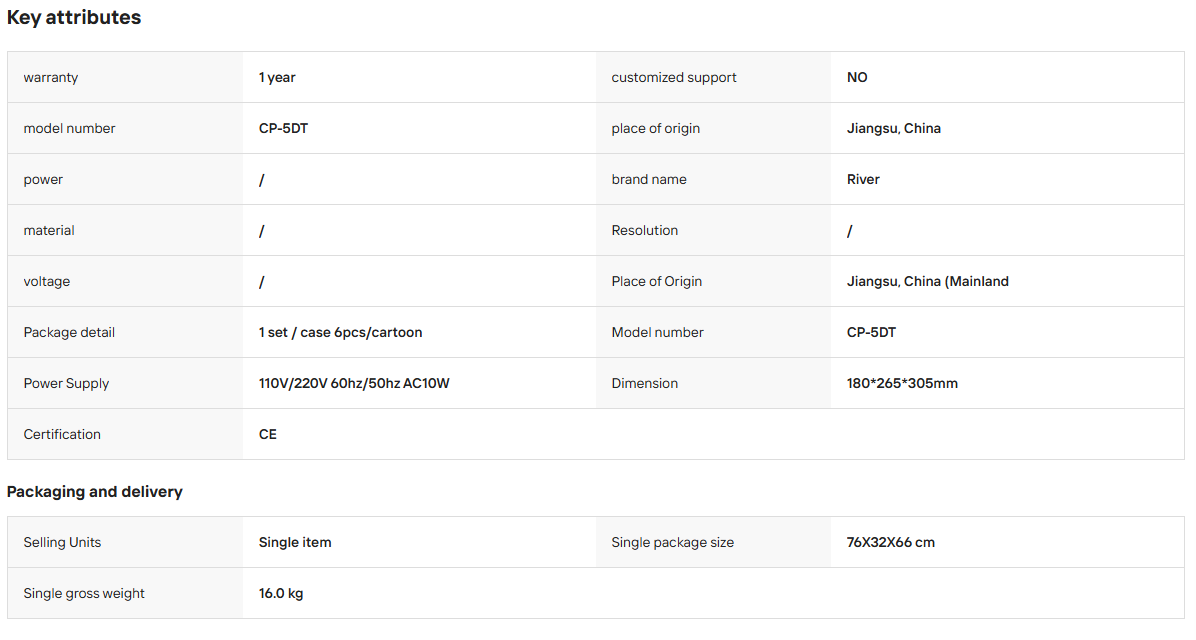Screen dimensions: 1196x640
Task: Select the customized support value NO
Action: (x=857, y=77)
